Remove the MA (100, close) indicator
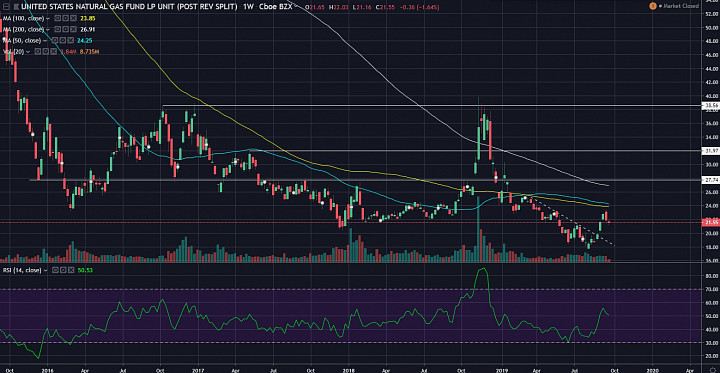720x373 pixels. click(x=73, y=18)
